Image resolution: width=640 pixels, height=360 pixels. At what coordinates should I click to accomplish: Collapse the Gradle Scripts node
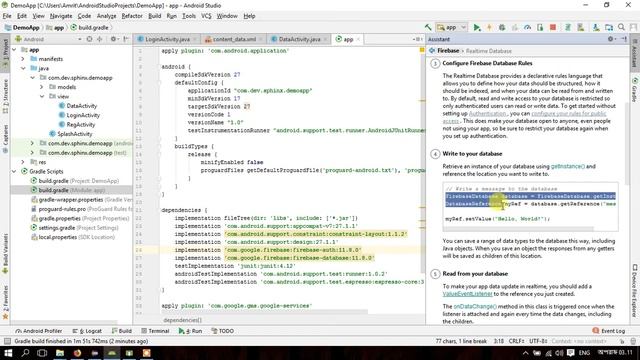pyautogui.click(x=15, y=171)
